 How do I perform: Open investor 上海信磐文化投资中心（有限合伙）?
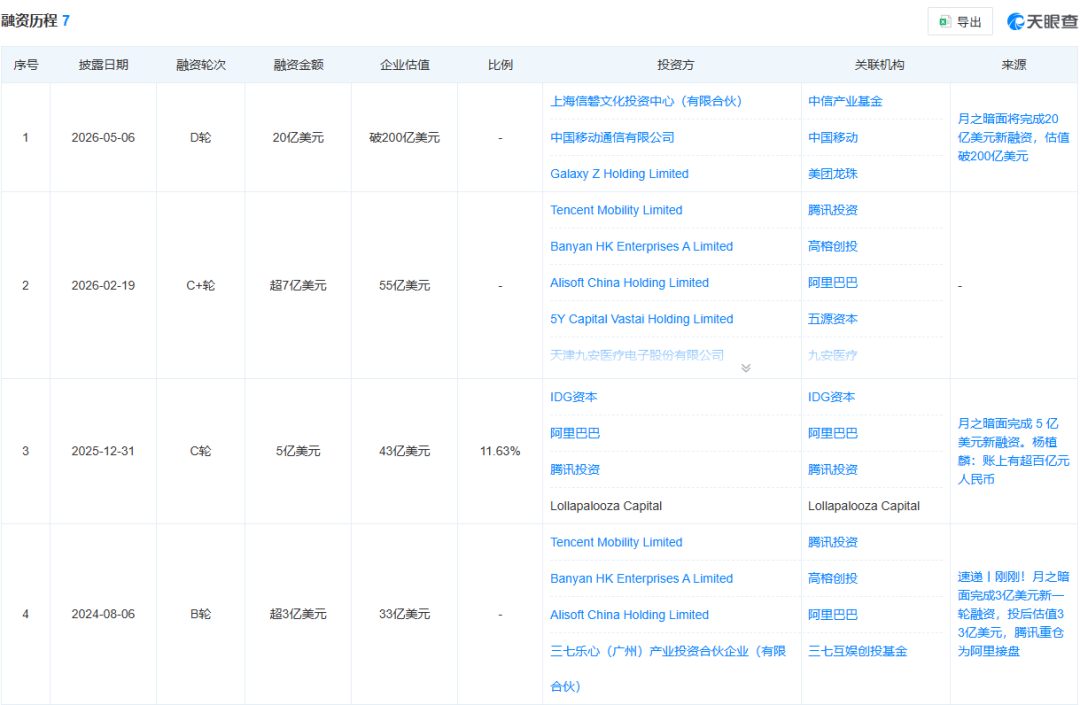645,101
